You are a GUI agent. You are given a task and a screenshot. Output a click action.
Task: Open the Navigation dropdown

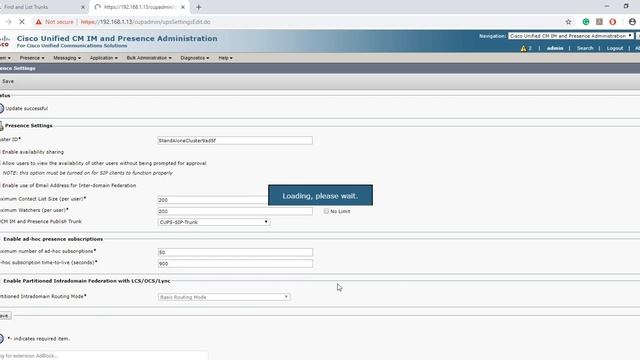(x=571, y=36)
